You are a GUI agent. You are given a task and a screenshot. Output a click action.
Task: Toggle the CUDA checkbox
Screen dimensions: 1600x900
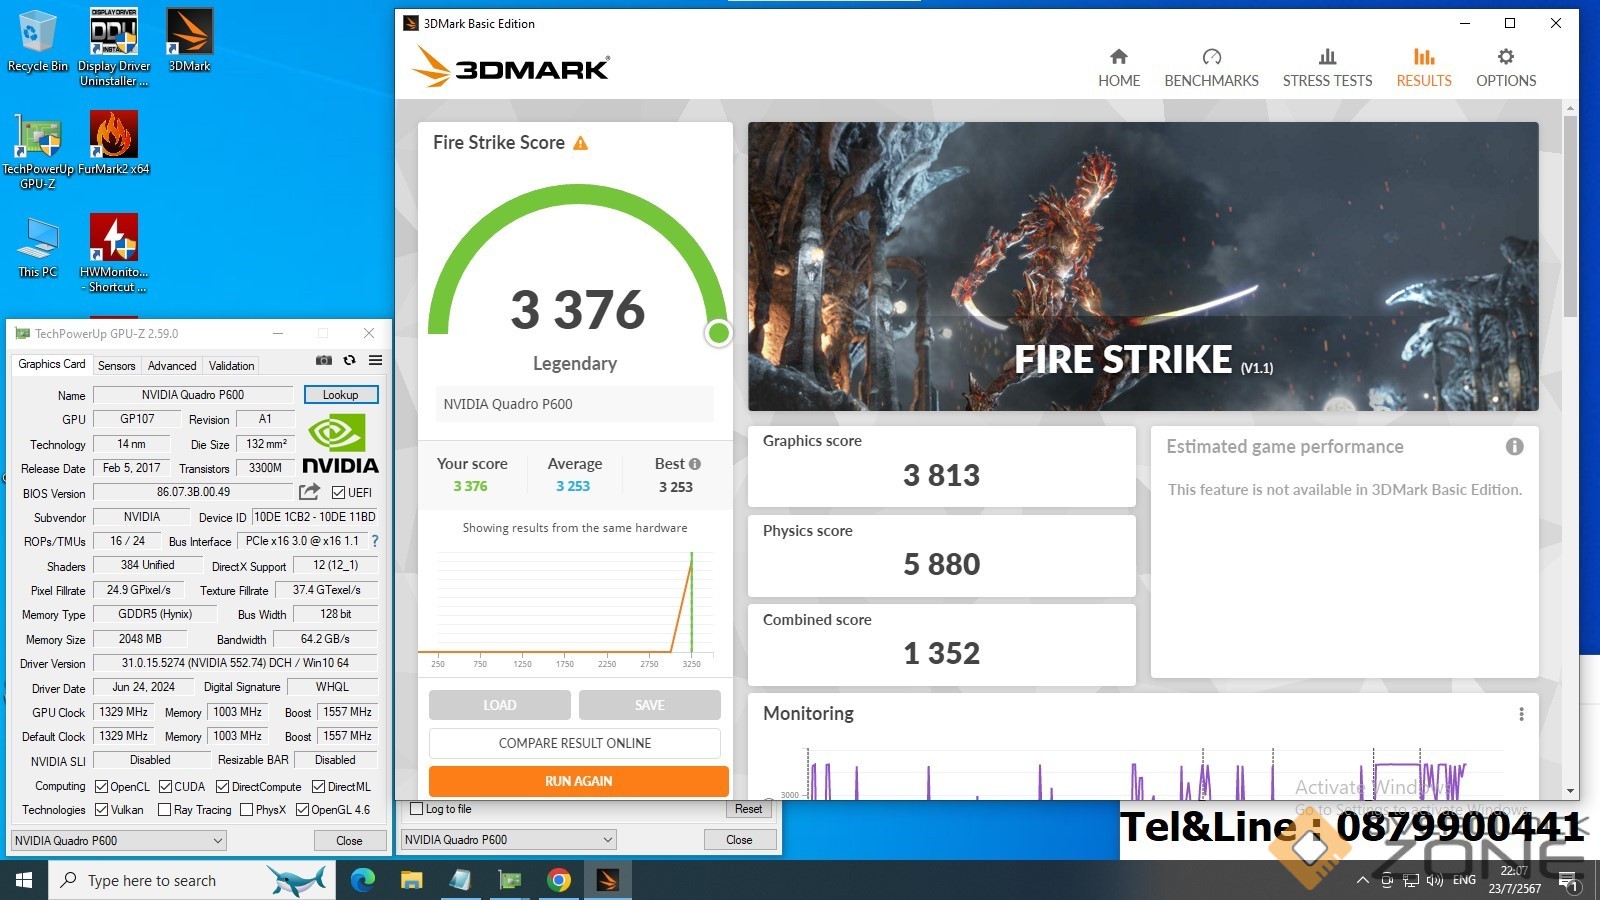166,787
